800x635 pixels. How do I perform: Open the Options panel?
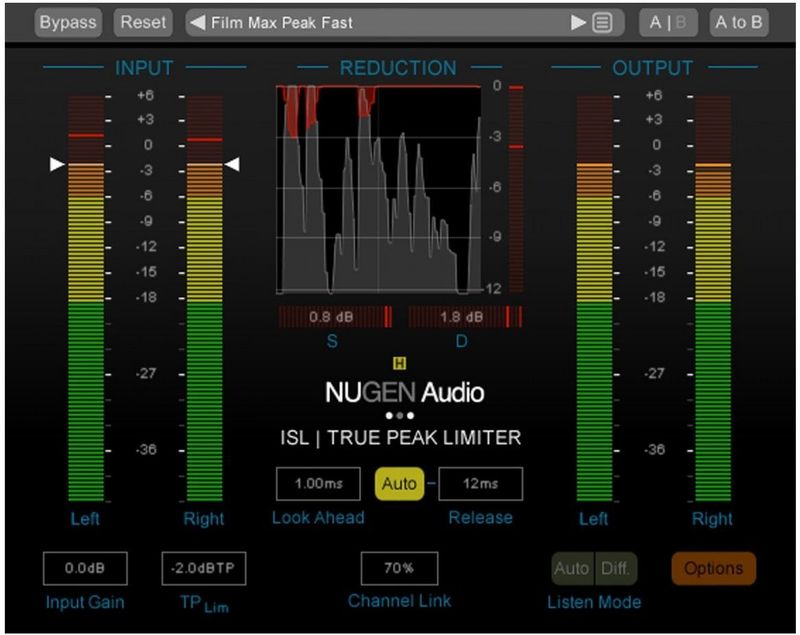(x=714, y=568)
